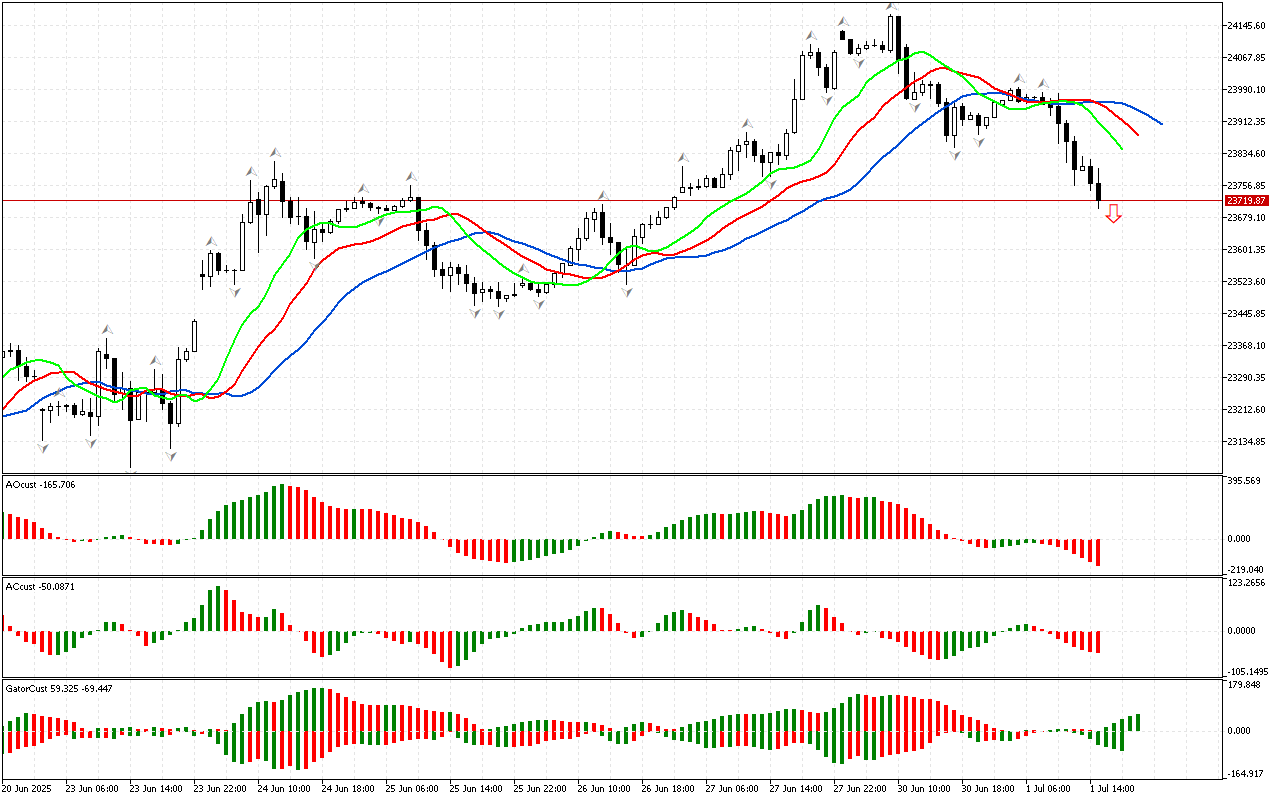The image size is (1280, 800).
Task: Select the up fractal above the 24 Jun peak
Action: click(274, 152)
